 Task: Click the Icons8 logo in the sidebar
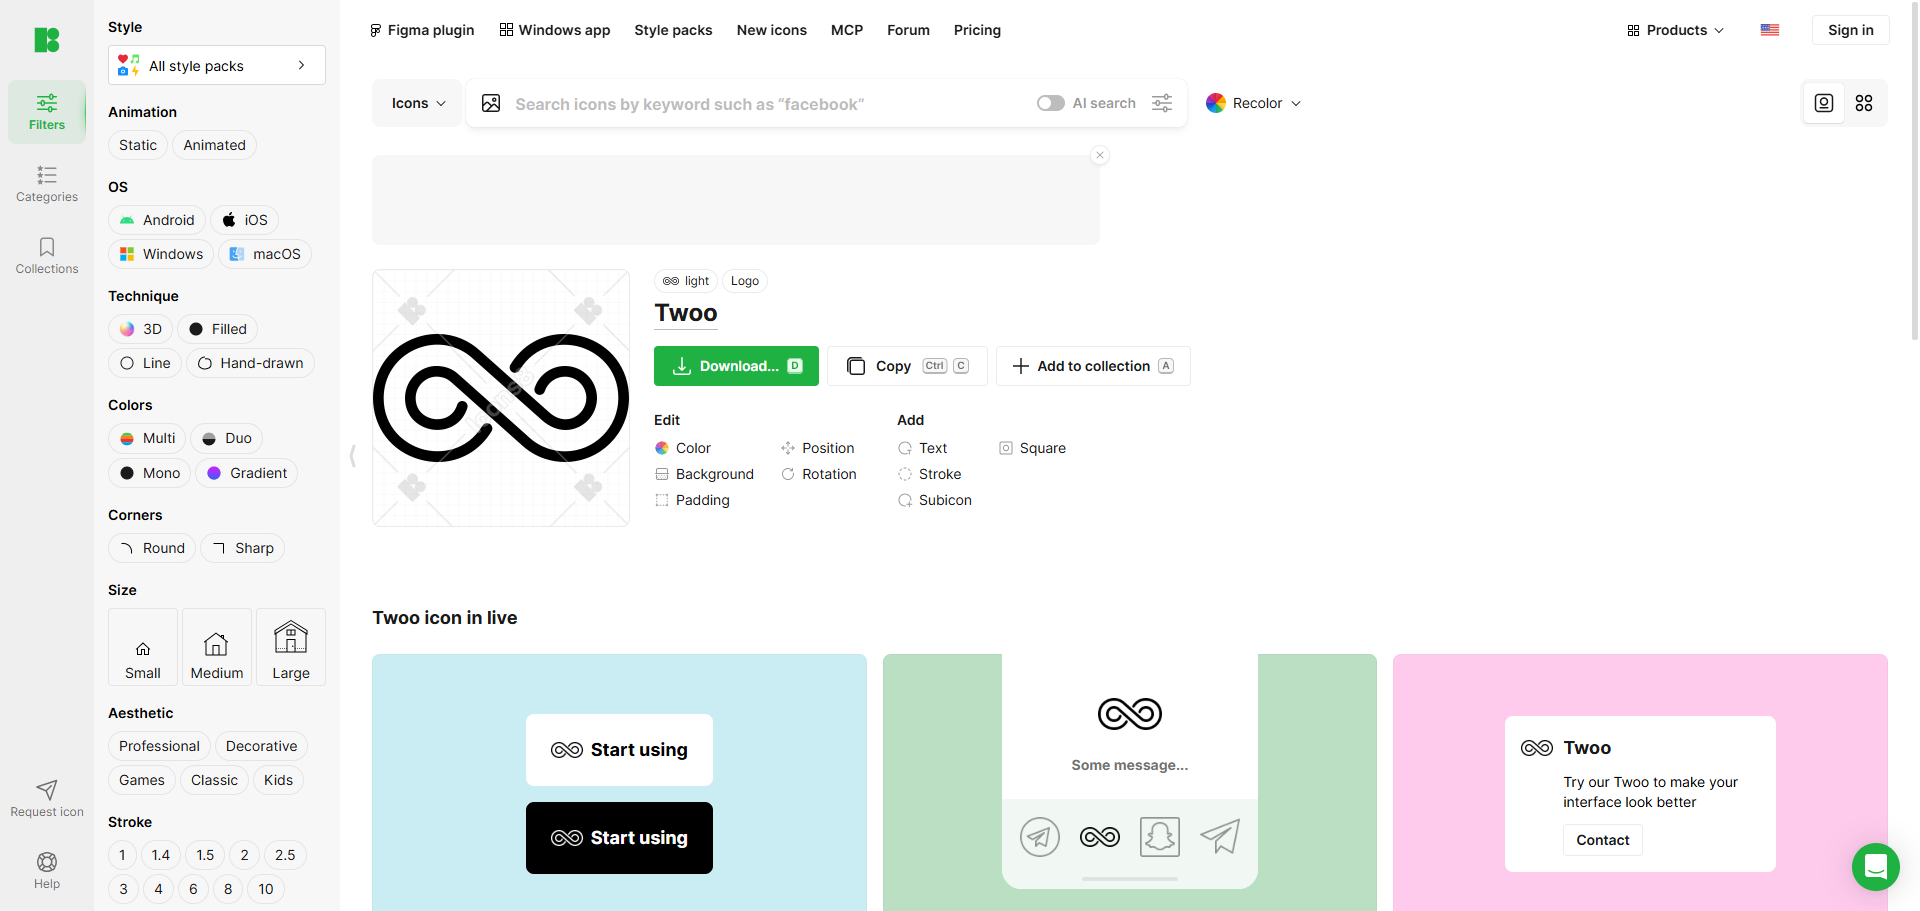click(x=47, y=40)
